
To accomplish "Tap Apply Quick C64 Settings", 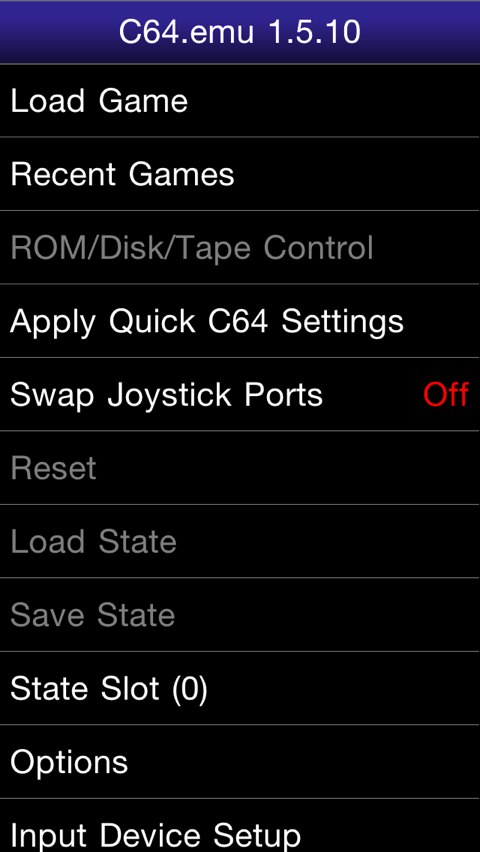I will (240, 321).
